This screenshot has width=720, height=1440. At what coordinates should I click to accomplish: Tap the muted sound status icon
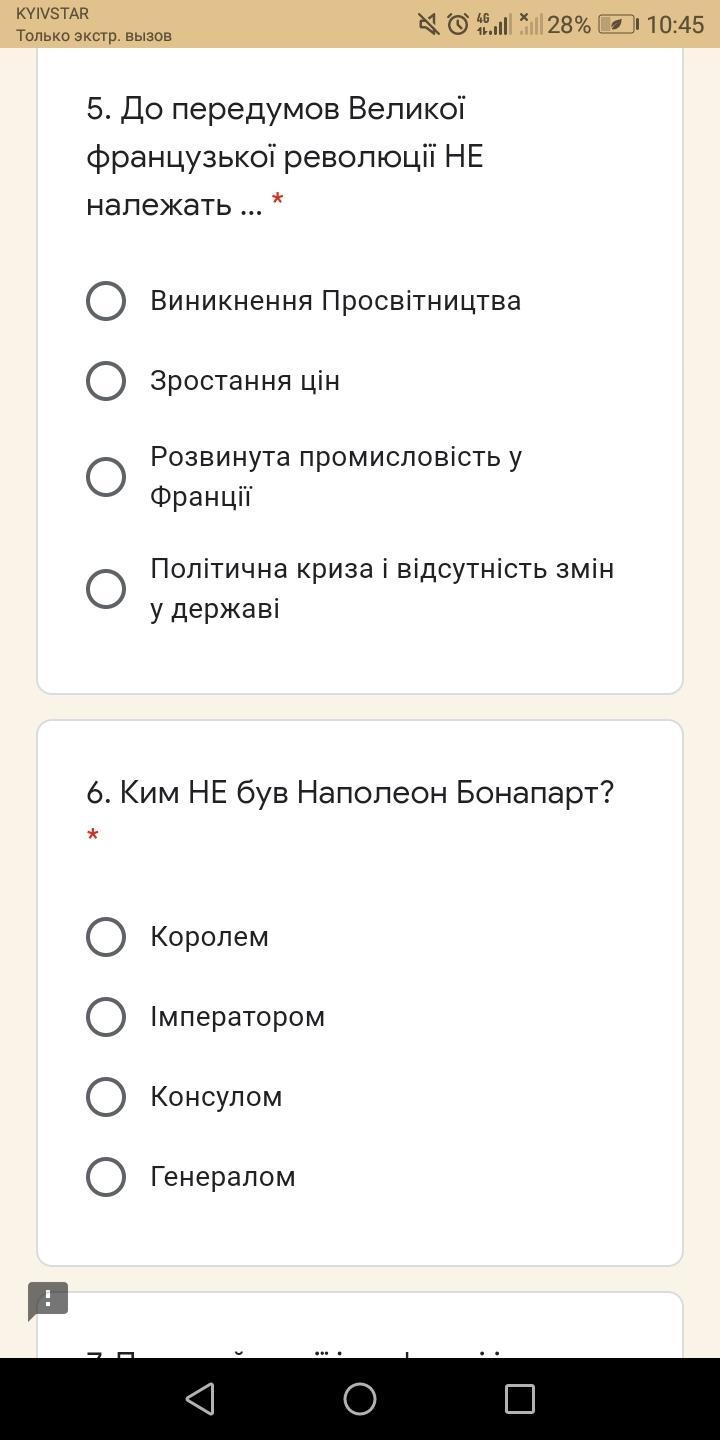point(429,24)
